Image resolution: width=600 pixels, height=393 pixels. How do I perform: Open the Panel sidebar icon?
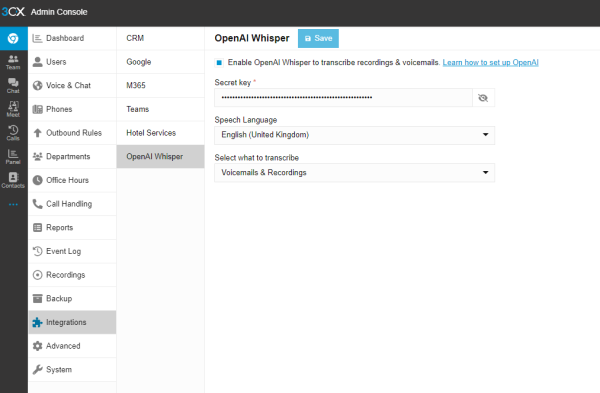[x=13, y=157]
